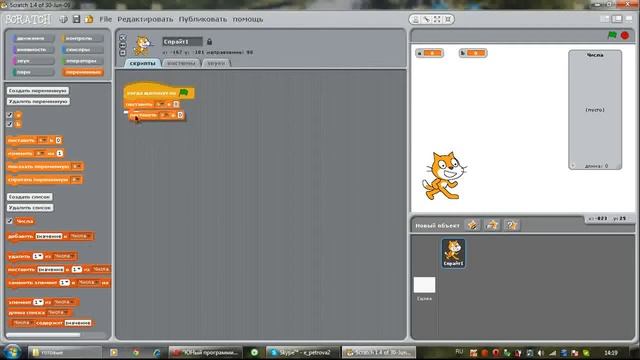Viewport: 640px width, 360px height.
Task: Toggle checkbox for variable b
Action: coord(10,124)
